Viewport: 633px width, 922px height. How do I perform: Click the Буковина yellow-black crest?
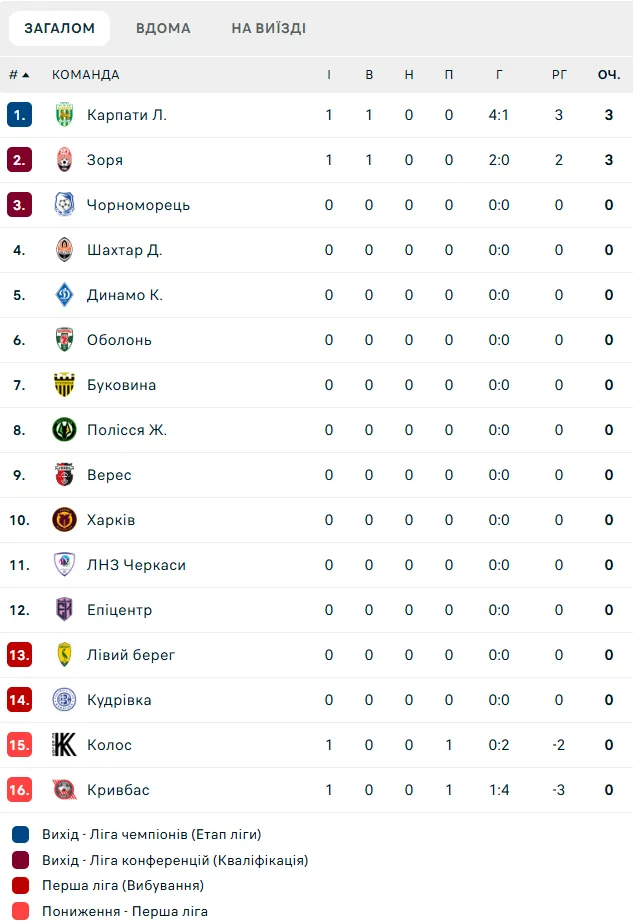pos(64,385)
